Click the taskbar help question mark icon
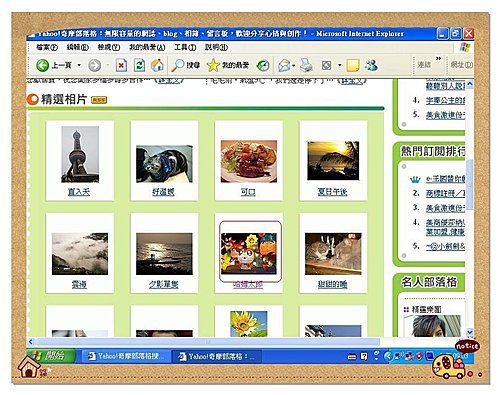The height and width of the screenshot is (395, 500). [x=364, y=357]
